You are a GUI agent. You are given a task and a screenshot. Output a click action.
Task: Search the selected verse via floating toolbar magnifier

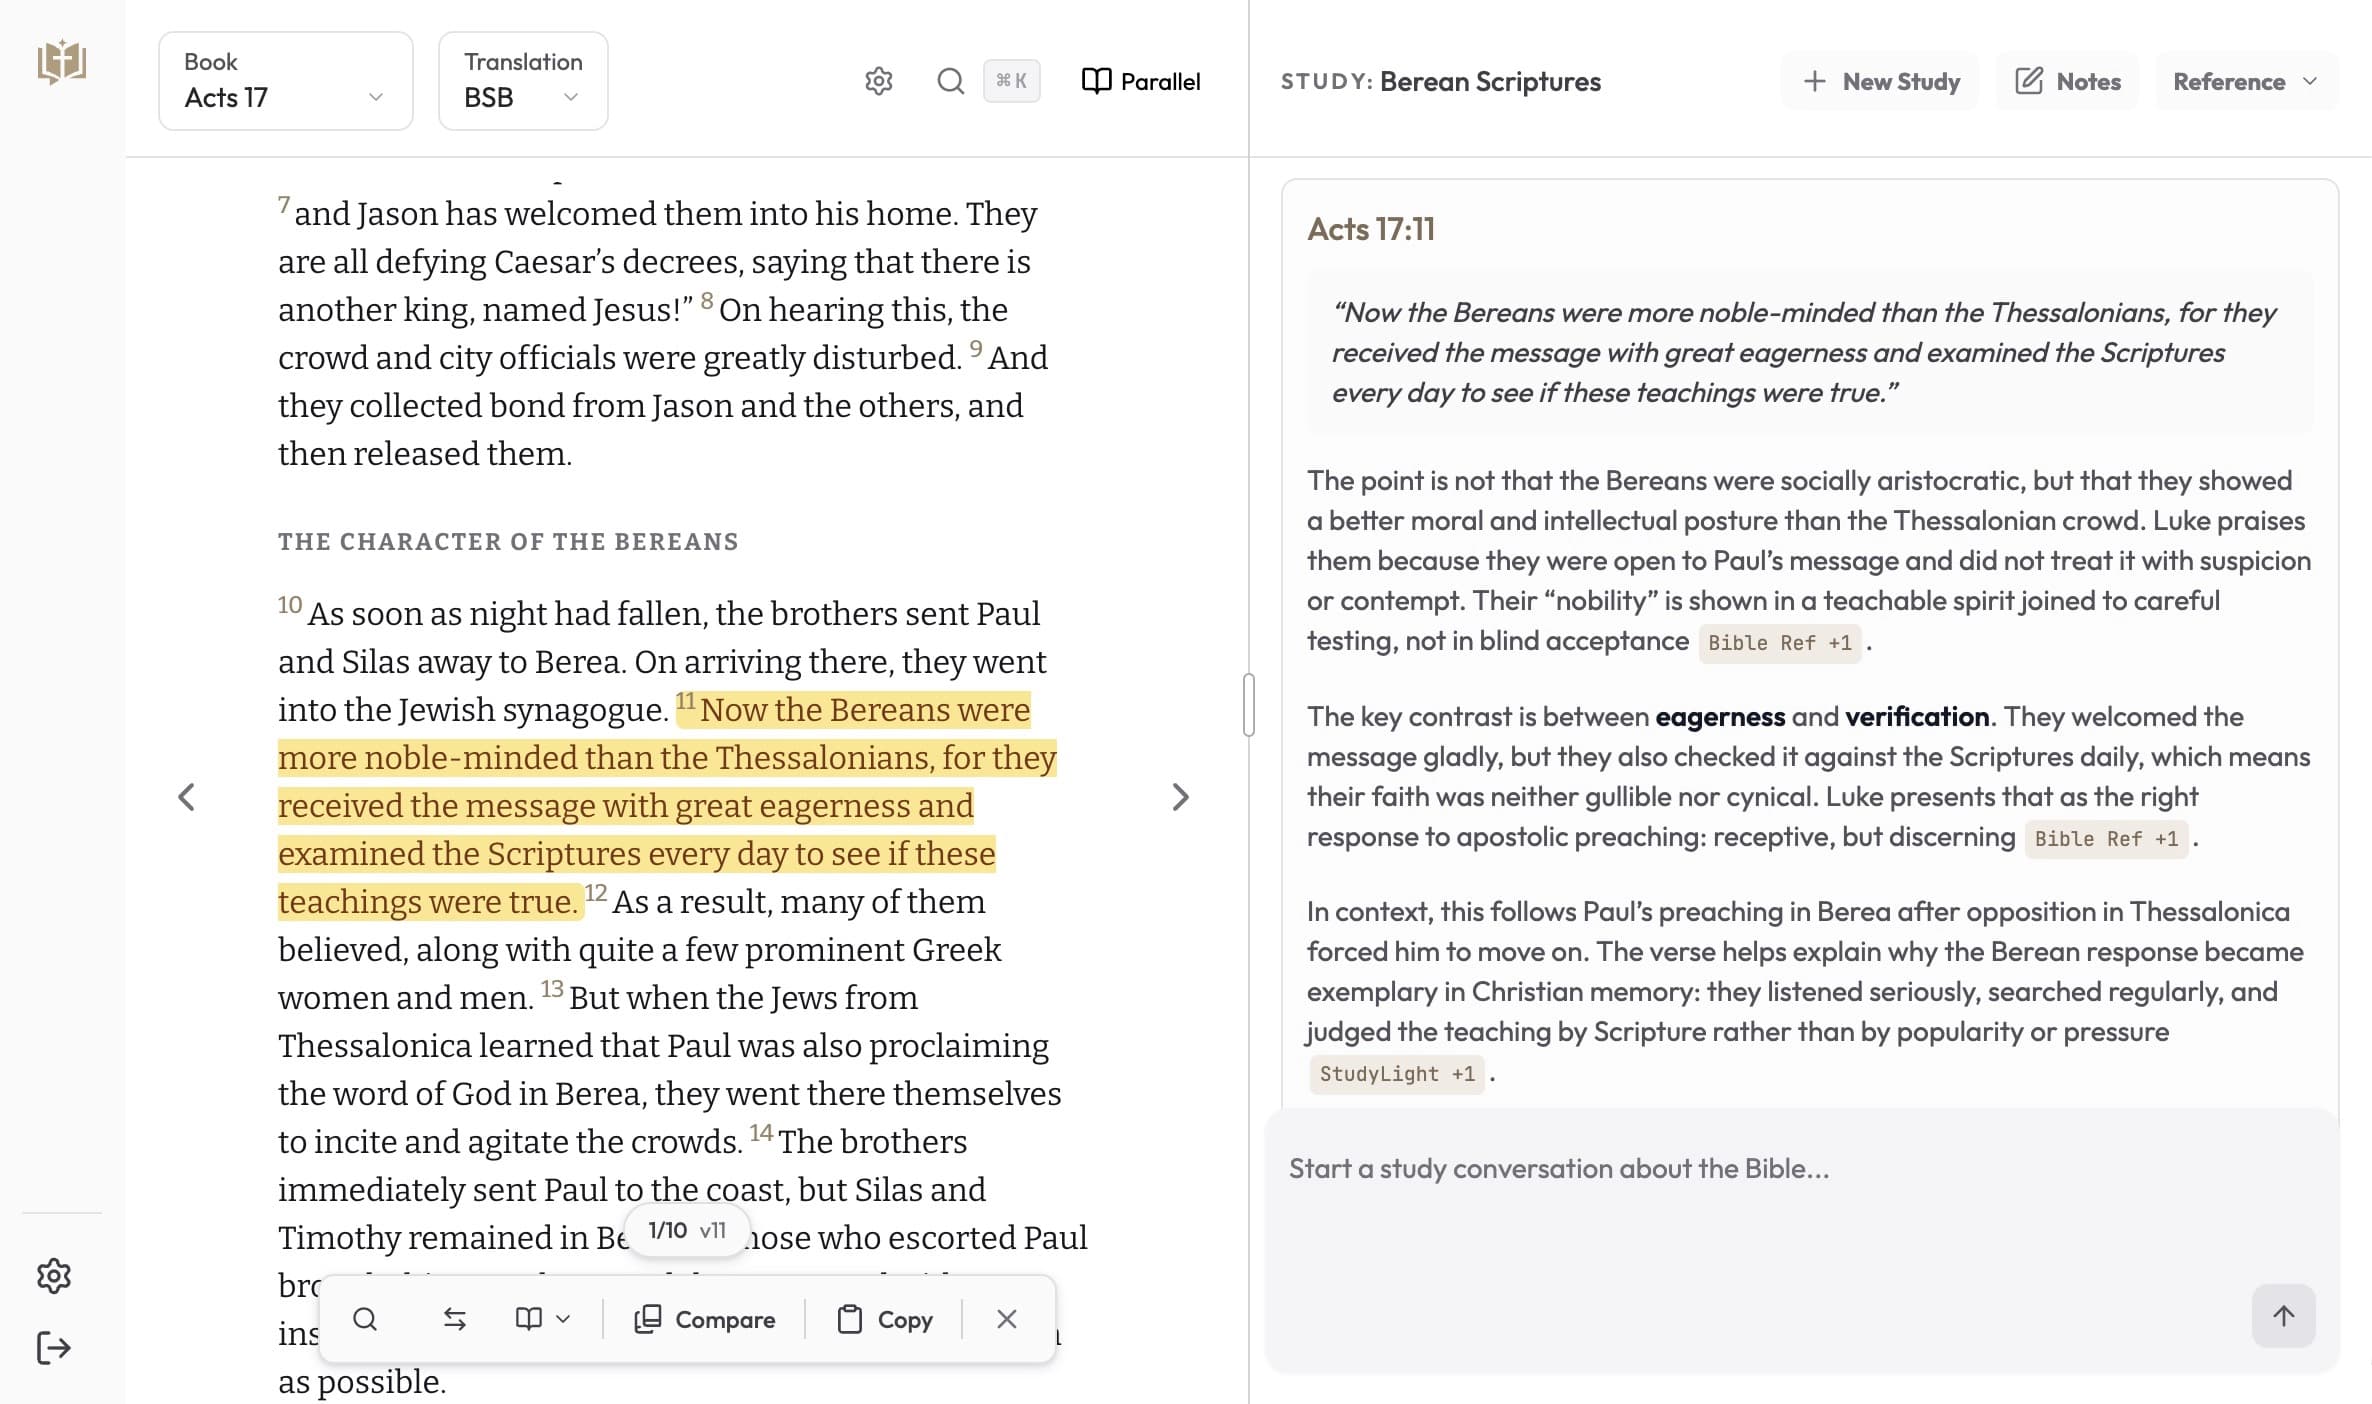[x=365, y=1319]
